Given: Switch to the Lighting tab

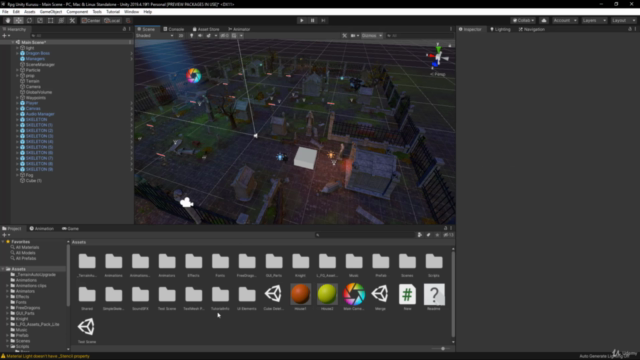Looking at the screenshot, I should click(500, 29).
